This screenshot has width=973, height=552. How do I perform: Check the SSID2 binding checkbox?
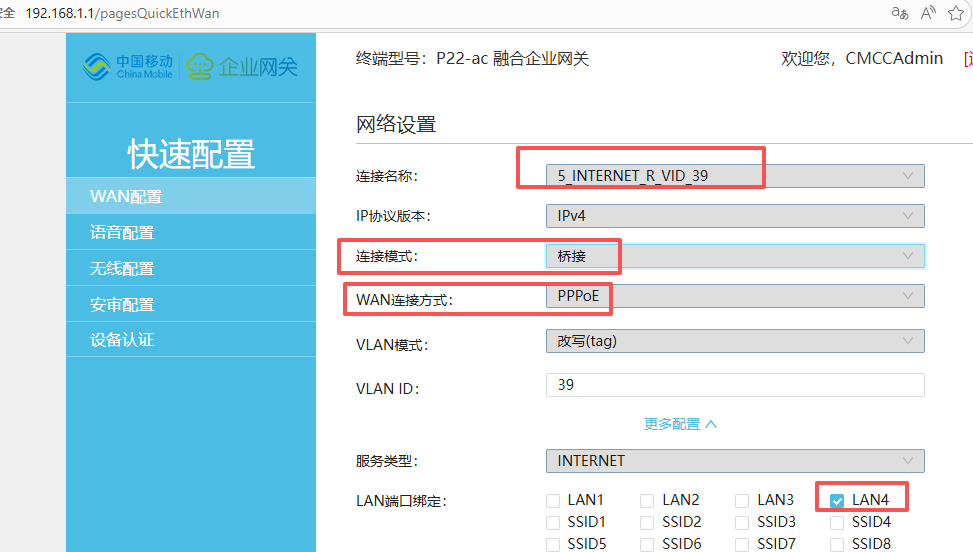pyautogui.click(x=647, y=523)
